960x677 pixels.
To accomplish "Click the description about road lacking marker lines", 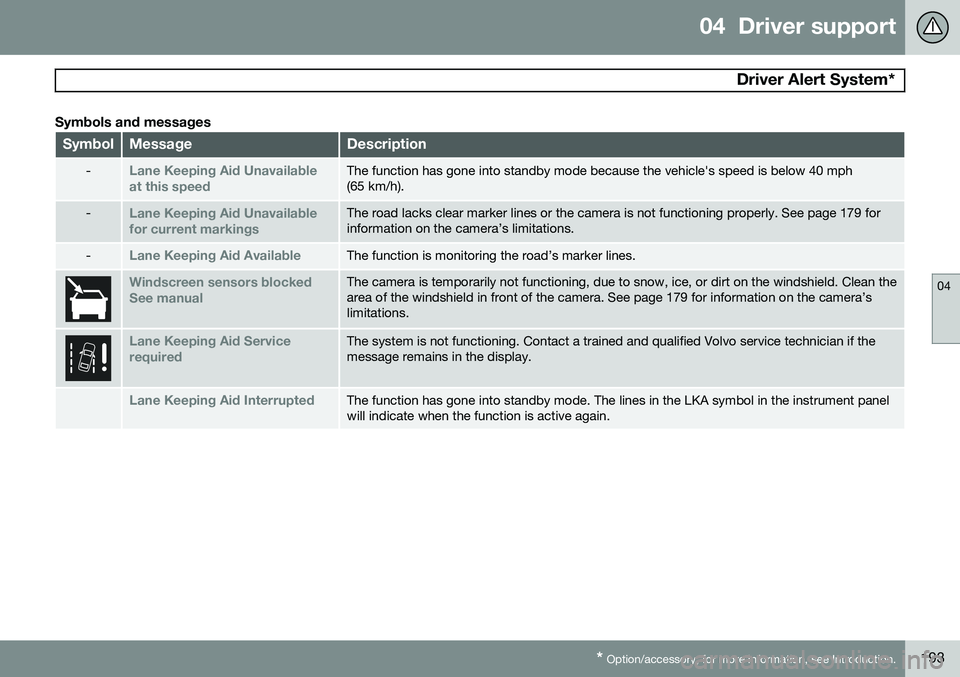I will (613, 221).
